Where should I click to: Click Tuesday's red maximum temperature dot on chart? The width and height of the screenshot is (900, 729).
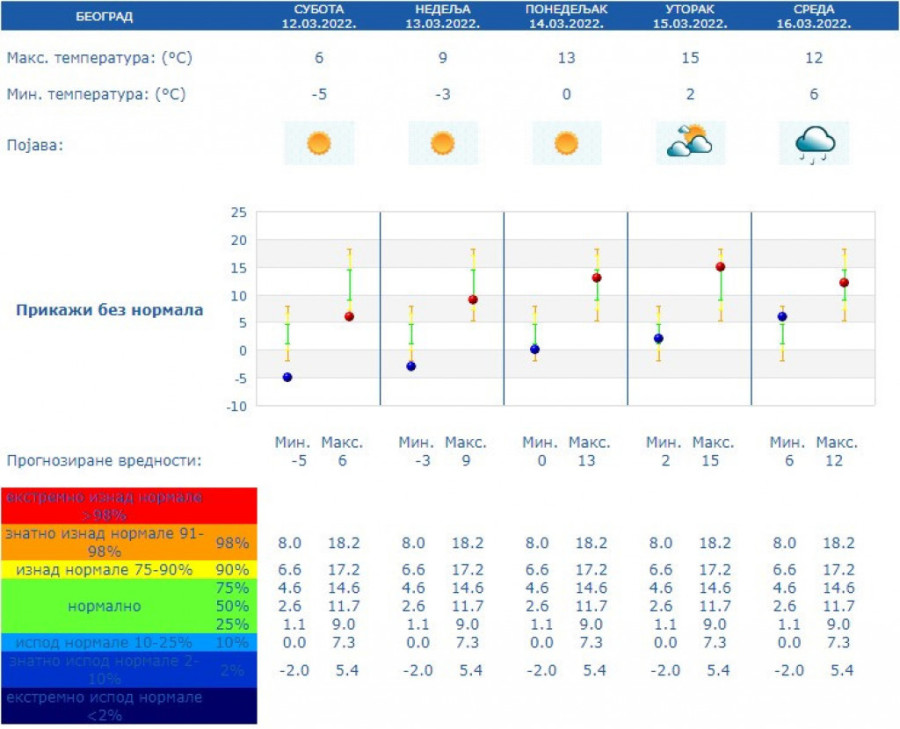720,267
